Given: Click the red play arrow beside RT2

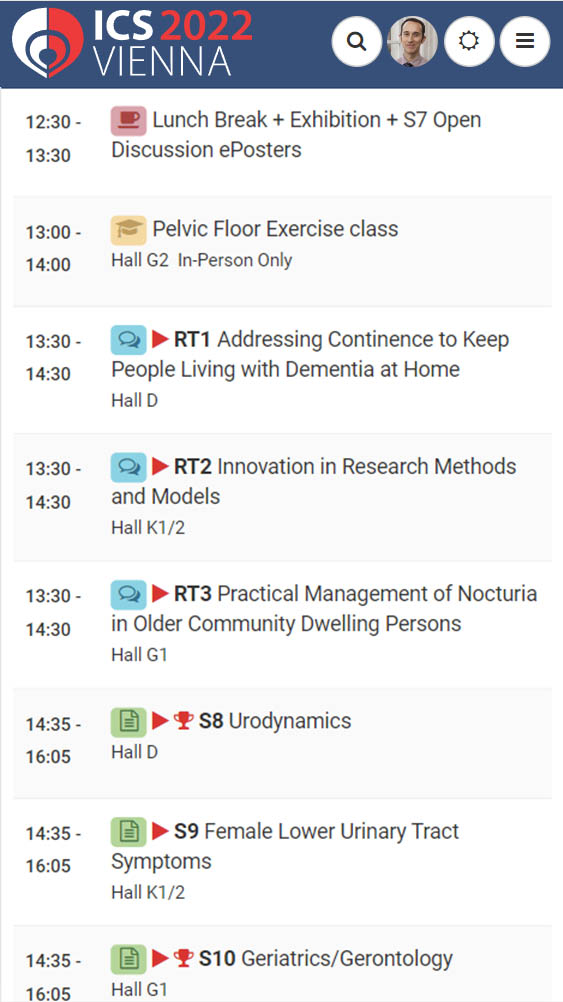Looking at the screenshot, I should (x=160, y=467).
